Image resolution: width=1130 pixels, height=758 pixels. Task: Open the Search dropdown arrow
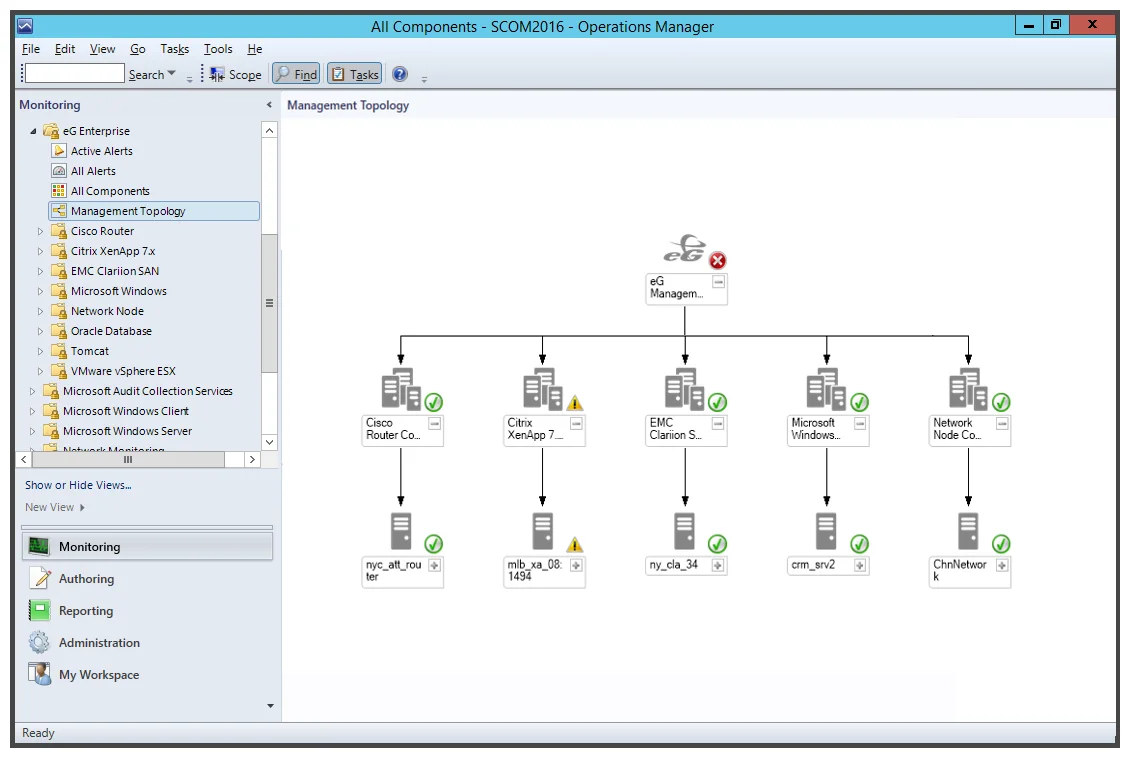172,73
